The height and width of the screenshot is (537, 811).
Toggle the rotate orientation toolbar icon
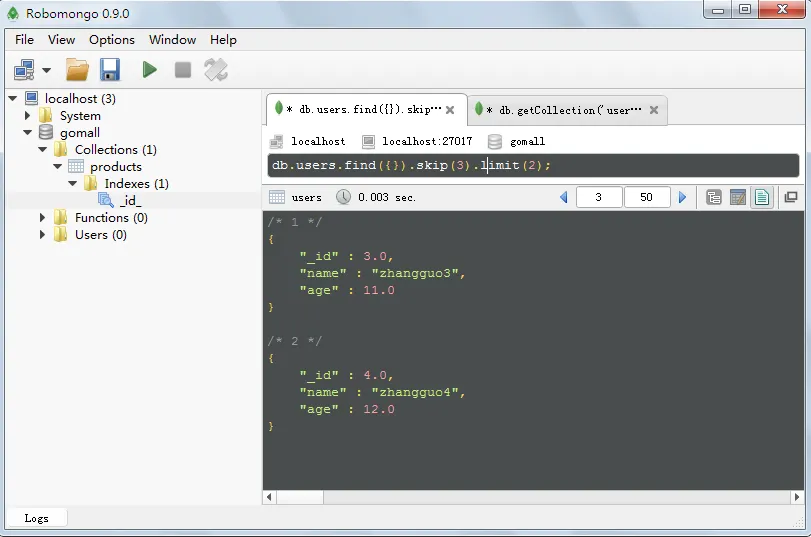[216, 70]
